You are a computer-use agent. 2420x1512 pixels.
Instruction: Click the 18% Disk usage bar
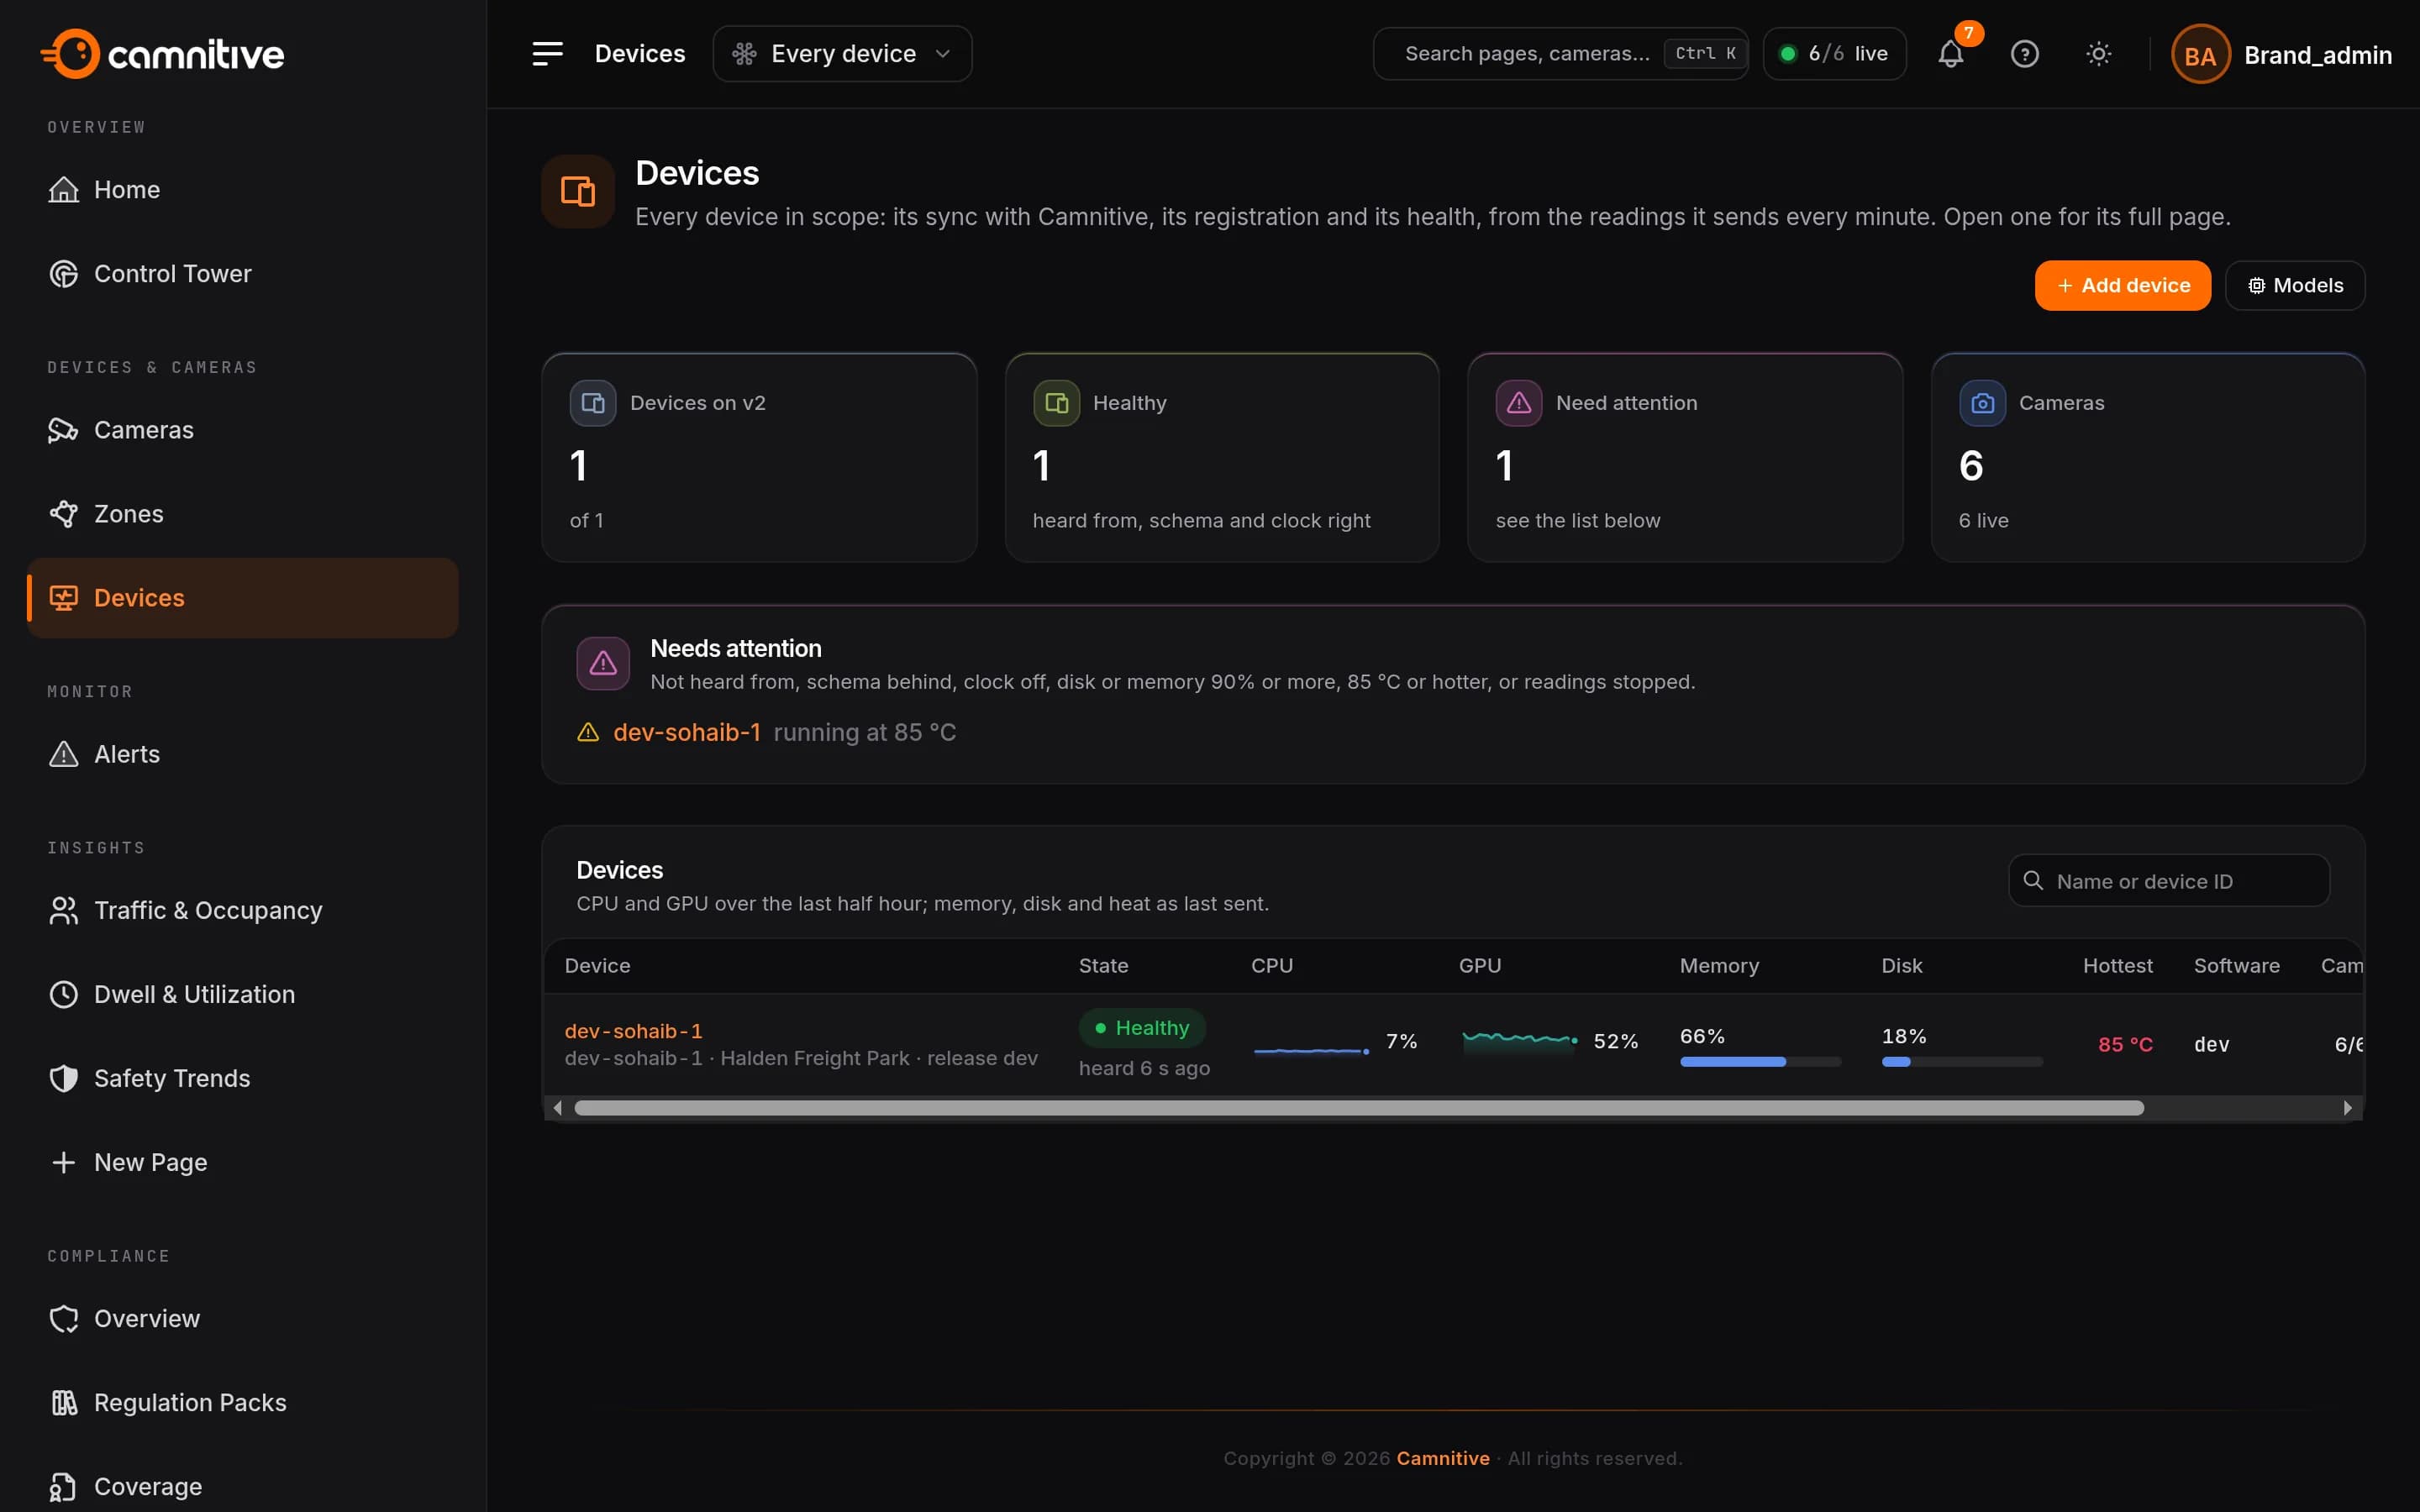(x=1962, y=1062)
